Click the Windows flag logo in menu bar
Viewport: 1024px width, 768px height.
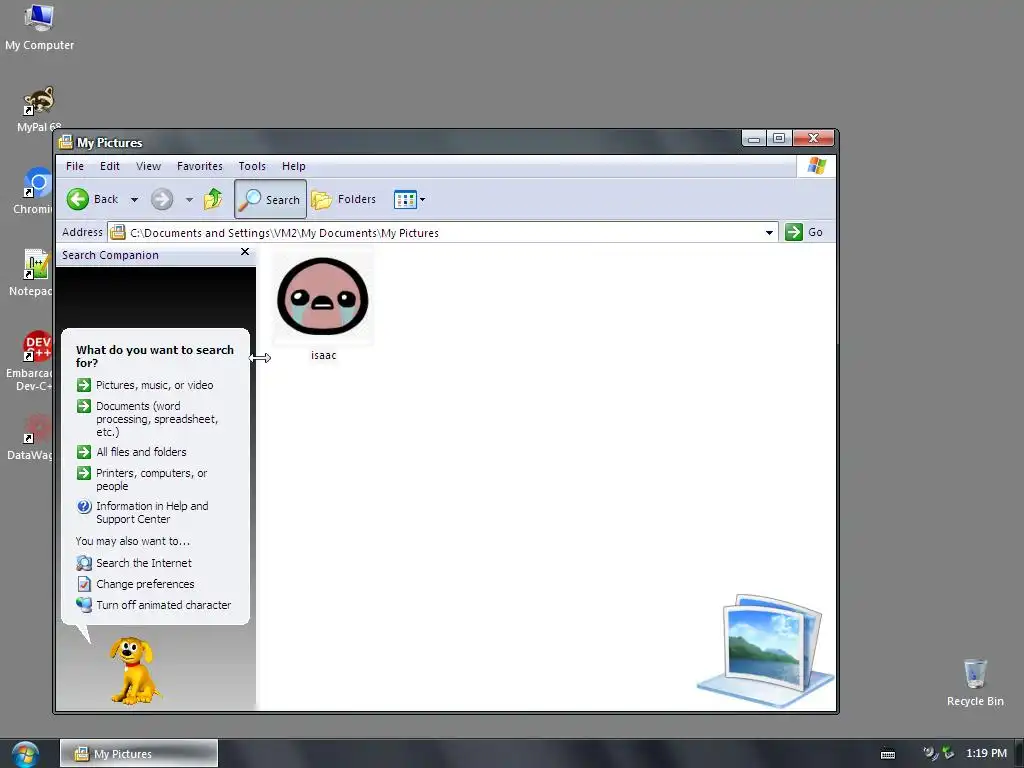click(816, 165)
